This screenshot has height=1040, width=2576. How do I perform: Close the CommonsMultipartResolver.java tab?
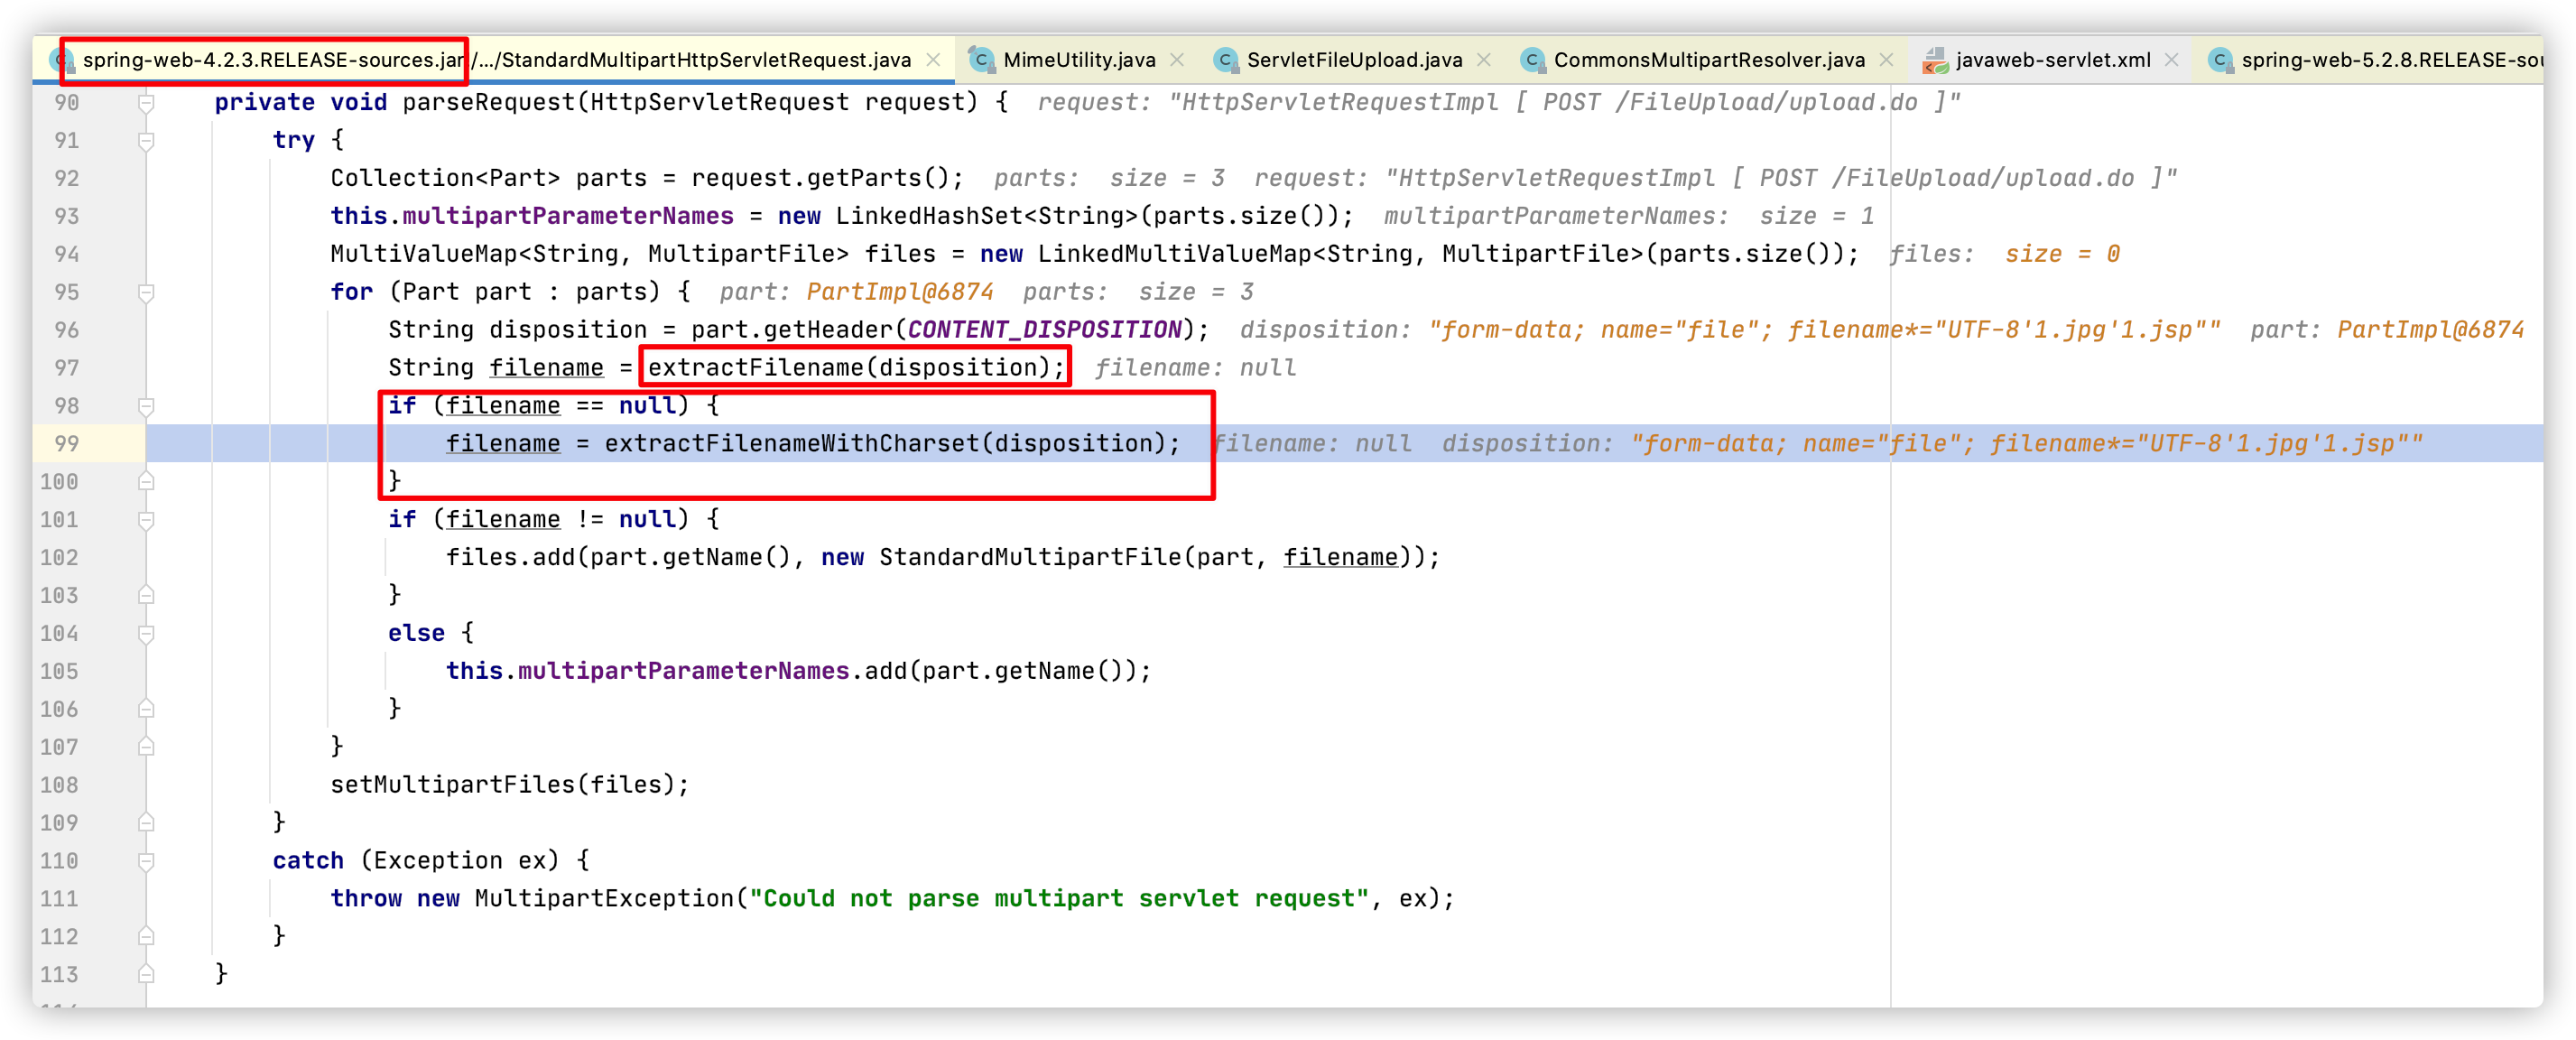(1886, 60)
